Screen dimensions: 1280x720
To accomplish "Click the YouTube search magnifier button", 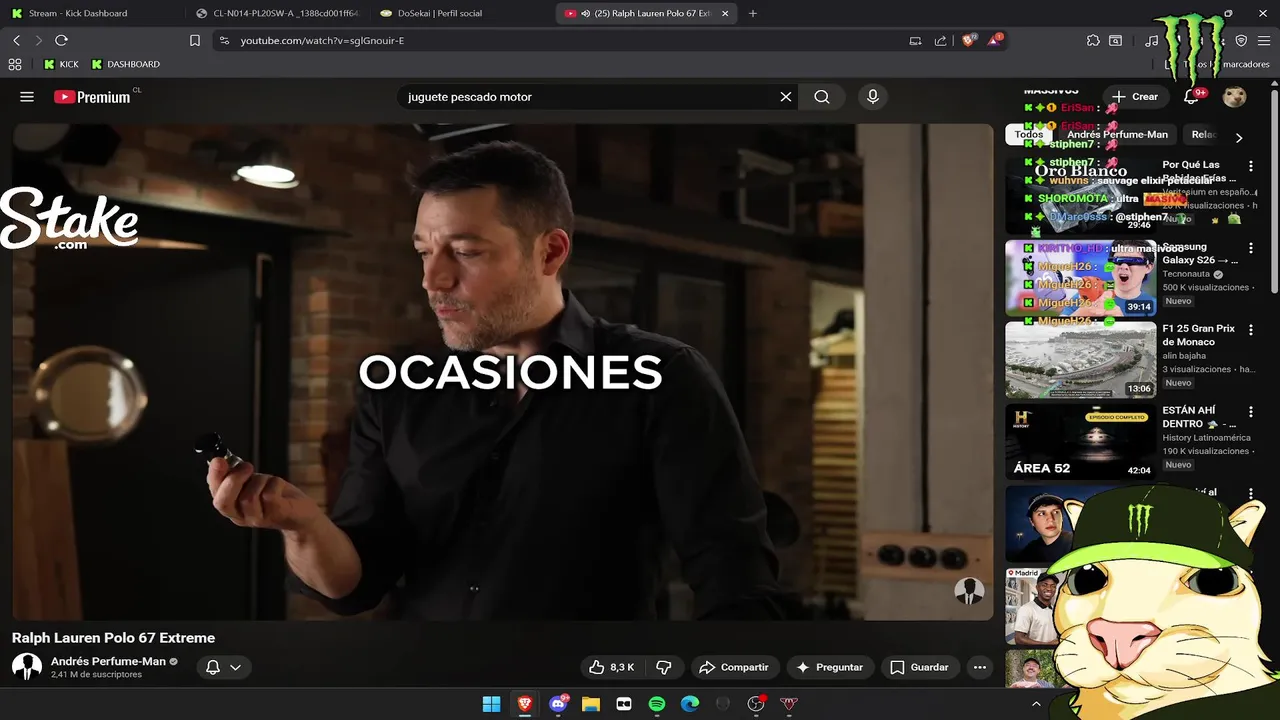I will 822,97.
